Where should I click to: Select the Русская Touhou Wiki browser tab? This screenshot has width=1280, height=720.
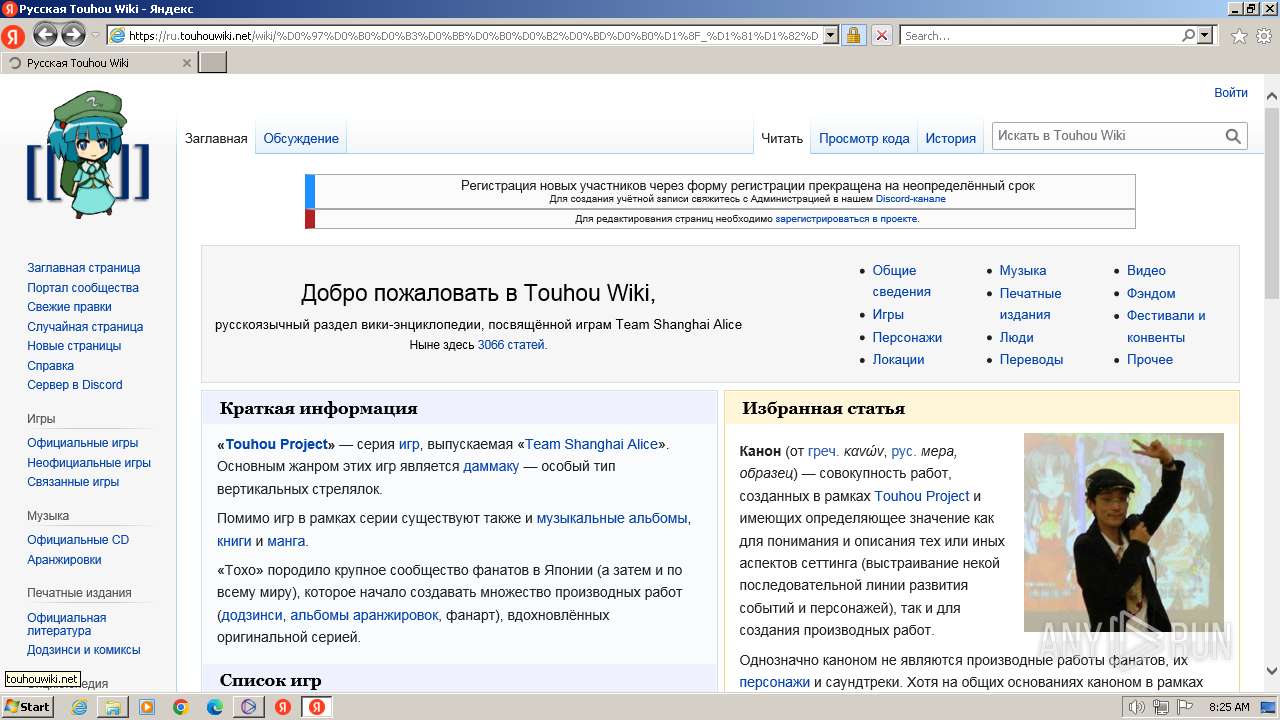coord(98,63)
